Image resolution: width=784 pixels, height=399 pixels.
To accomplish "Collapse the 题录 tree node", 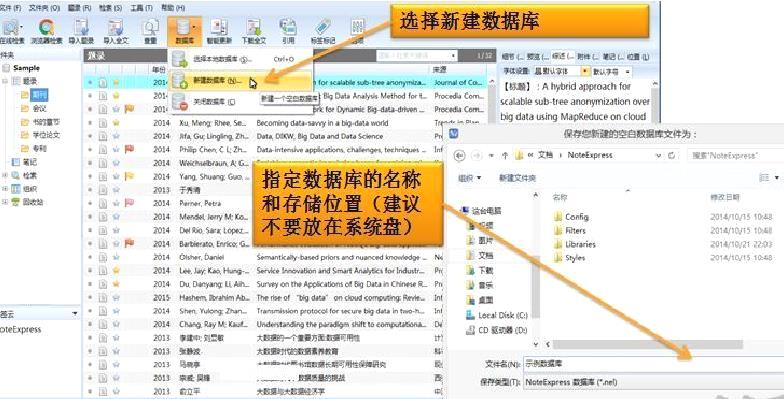I will pyautogui.click(x=4, y=81).
